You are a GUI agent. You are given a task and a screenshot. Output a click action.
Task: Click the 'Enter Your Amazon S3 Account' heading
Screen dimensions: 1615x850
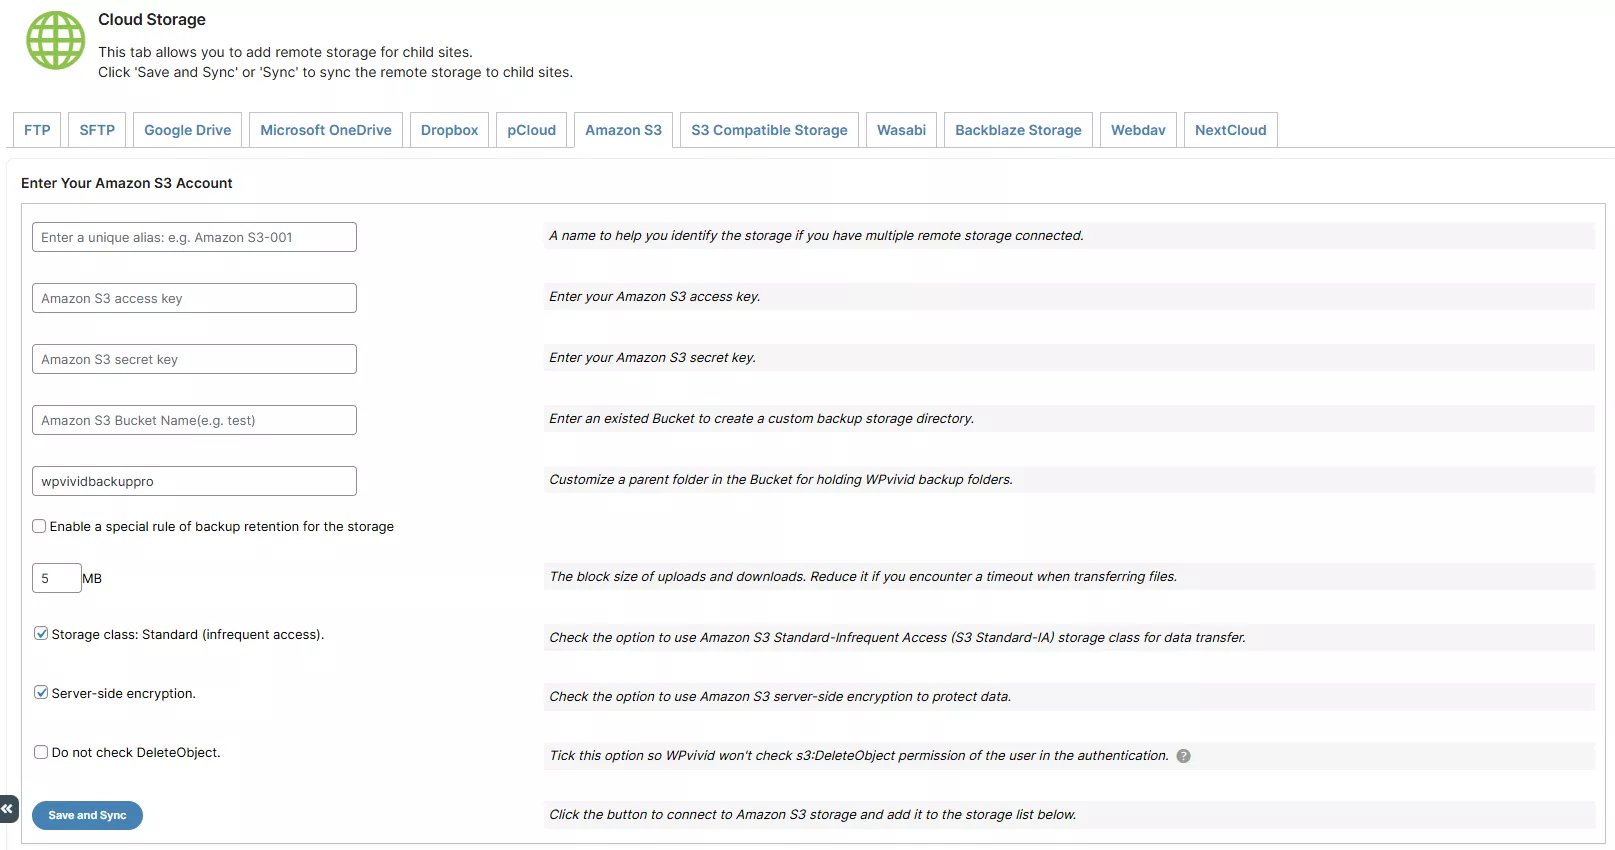pyautogui.click(x=127, y=183)
